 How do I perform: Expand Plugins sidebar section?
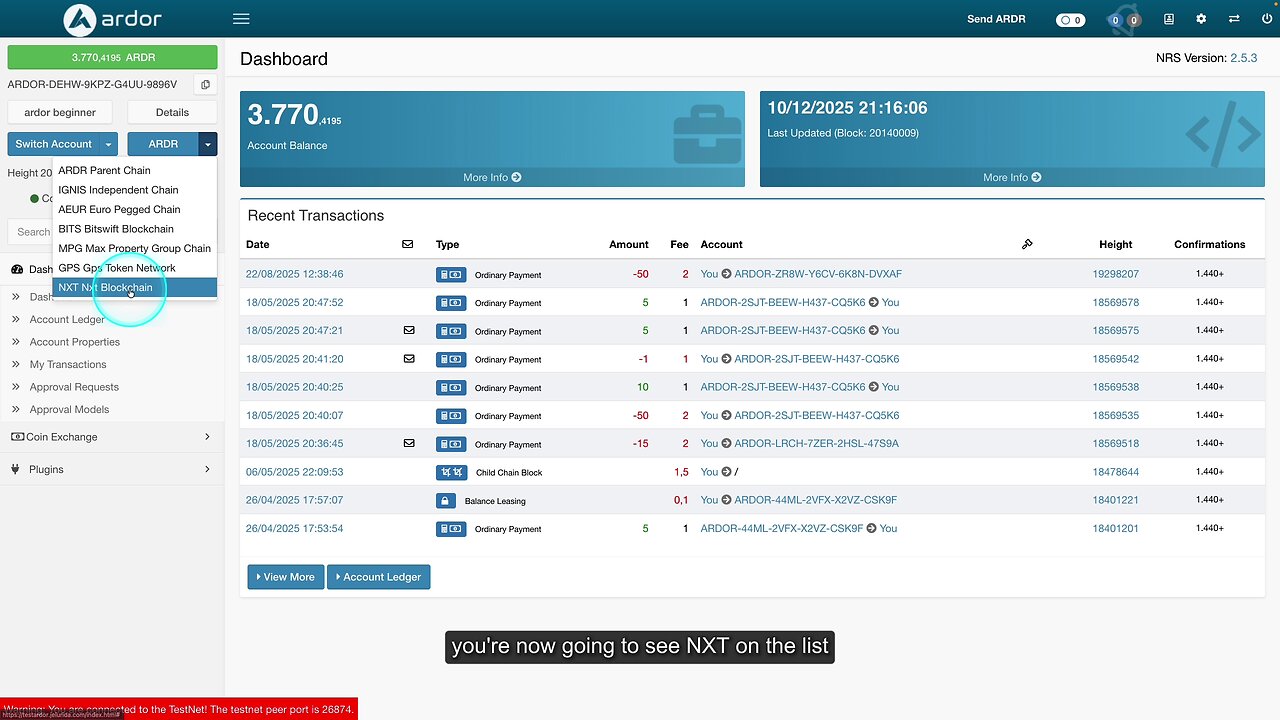point(111,469)
